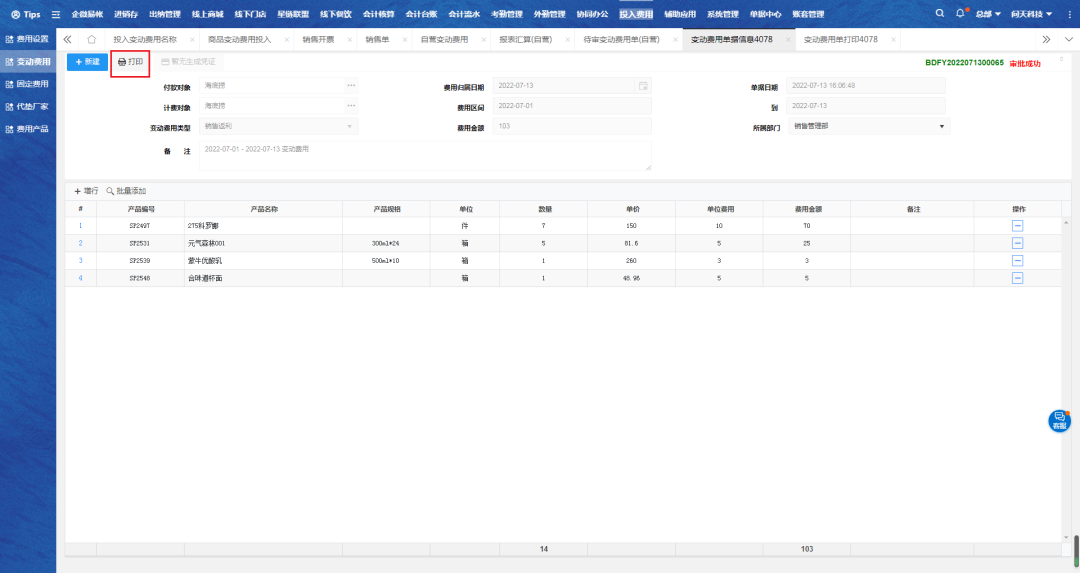
Task: Click the 打印 print button
Action: [x=130, y=62]
